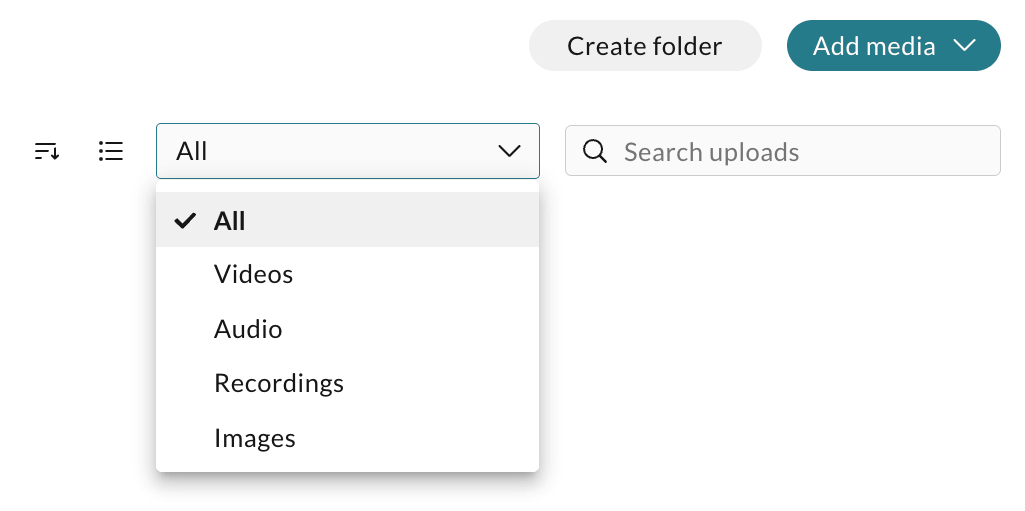Expand the Add media chevron arrow
The height and width of the screenshot is (511, 1025).
pos(964,45)
